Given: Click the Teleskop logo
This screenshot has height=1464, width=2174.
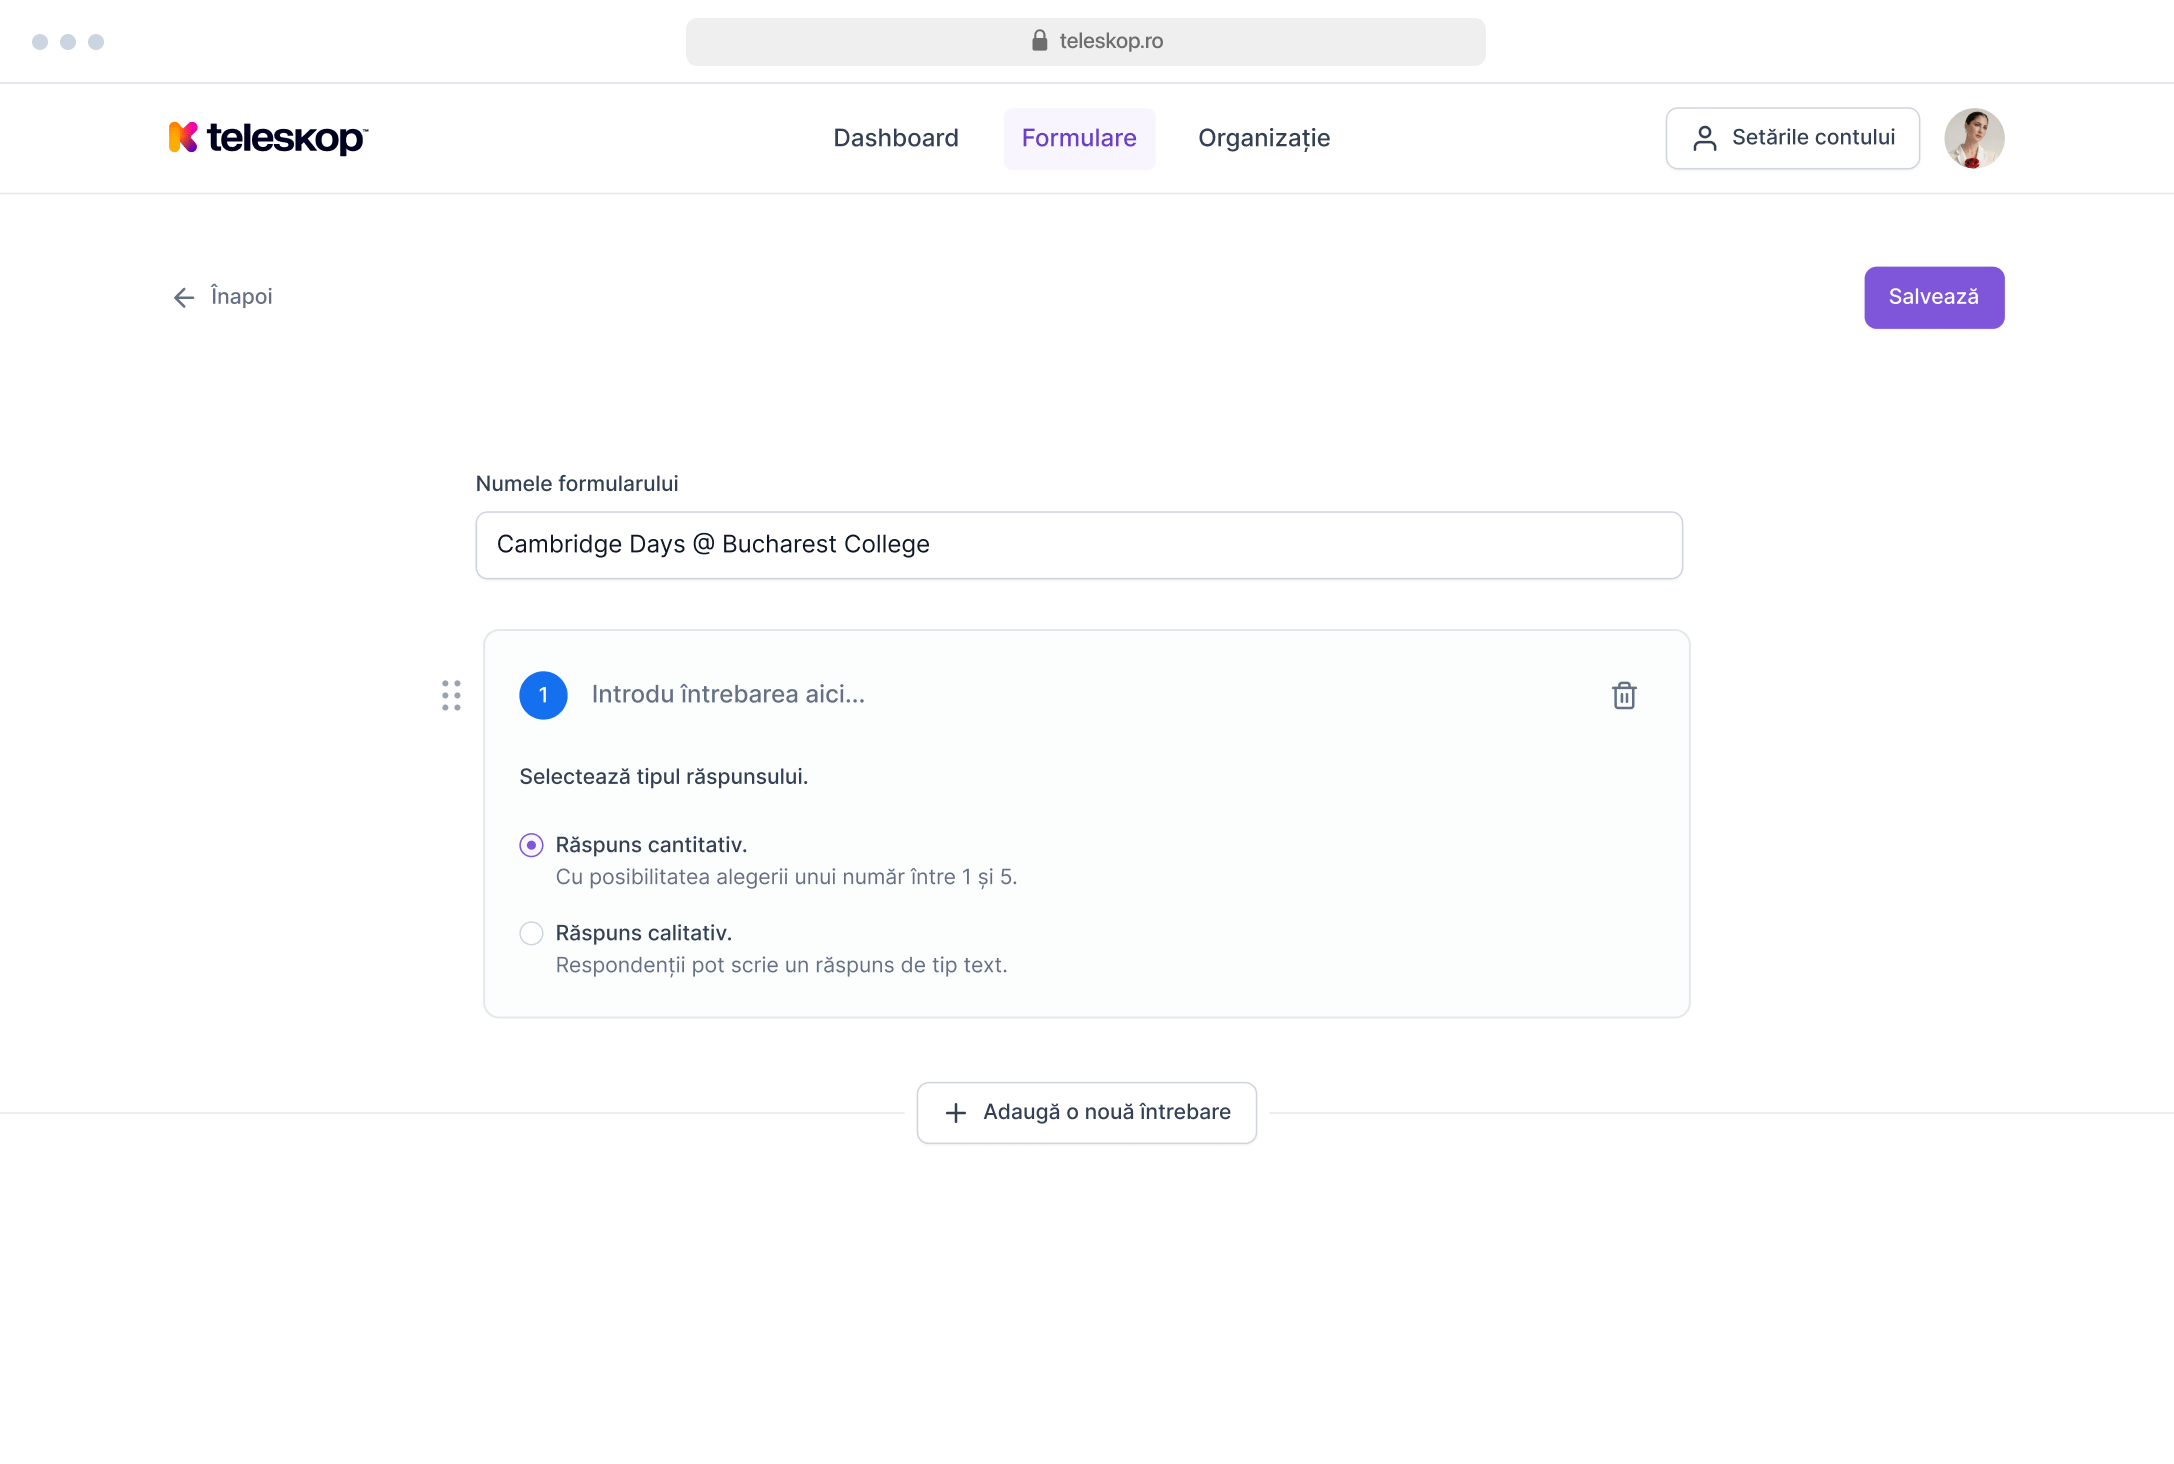Looking at the screenshot, I should (268, 138).
